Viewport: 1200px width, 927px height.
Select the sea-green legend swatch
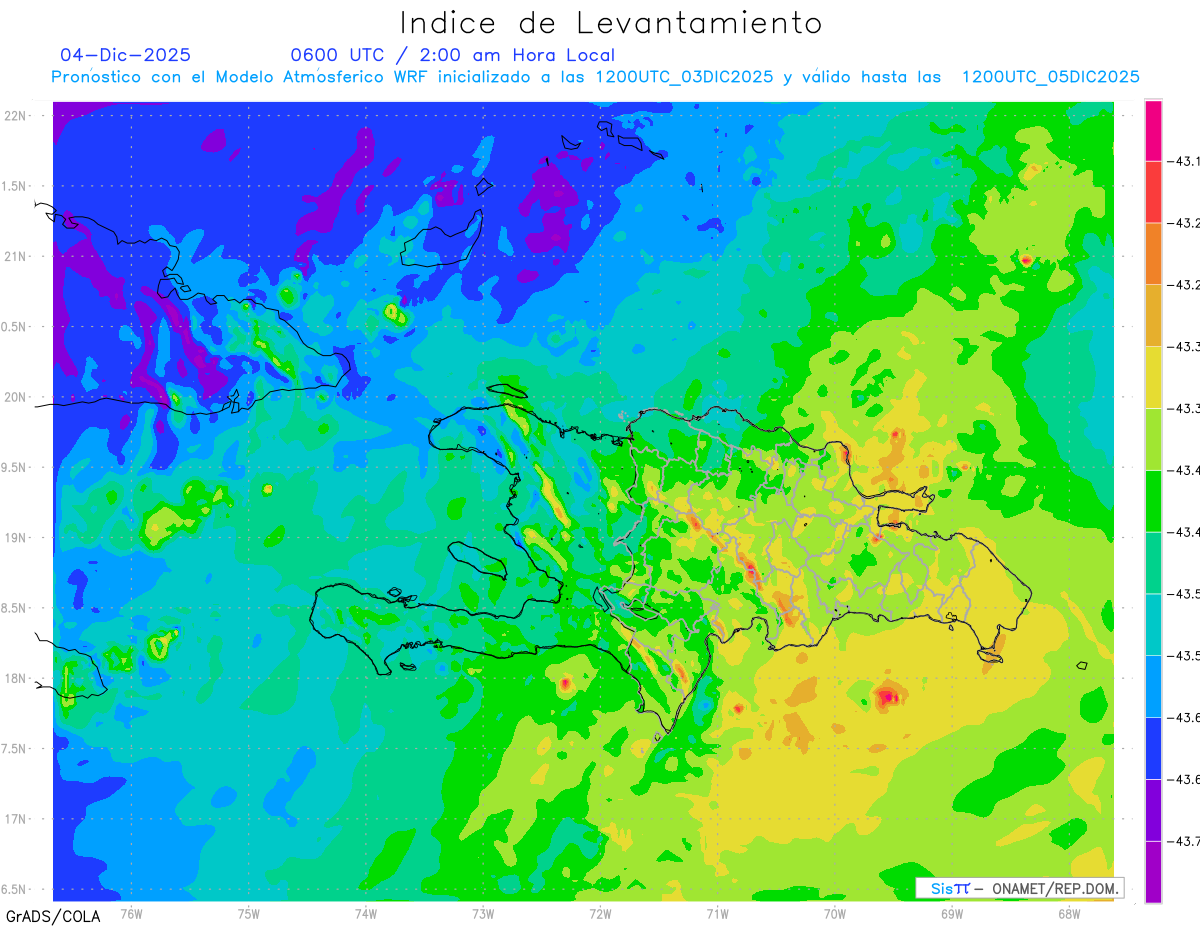(1153, 563)
